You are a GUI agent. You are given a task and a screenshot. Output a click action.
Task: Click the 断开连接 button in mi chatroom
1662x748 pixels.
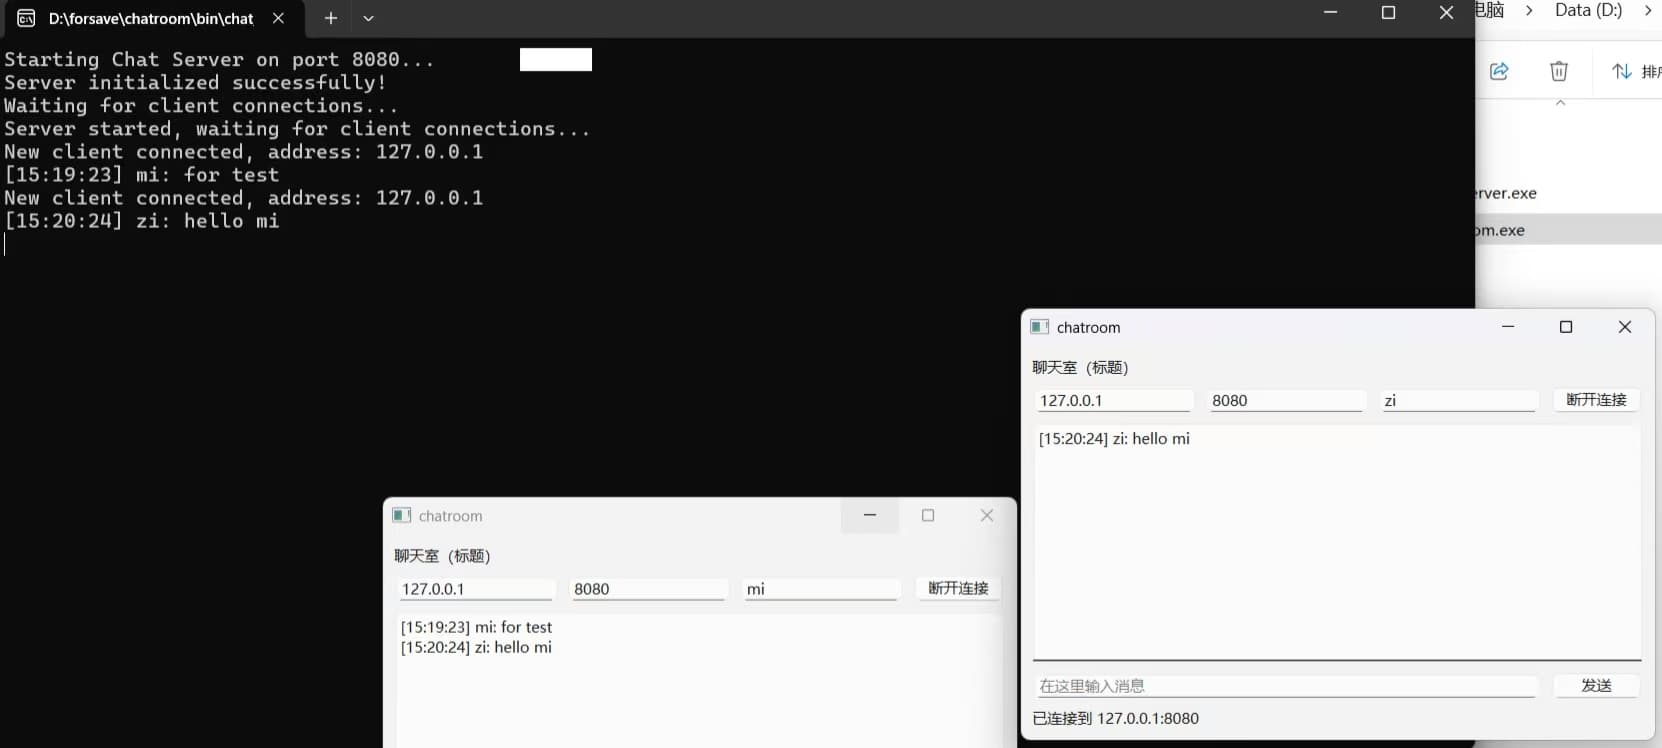point(958,588)
